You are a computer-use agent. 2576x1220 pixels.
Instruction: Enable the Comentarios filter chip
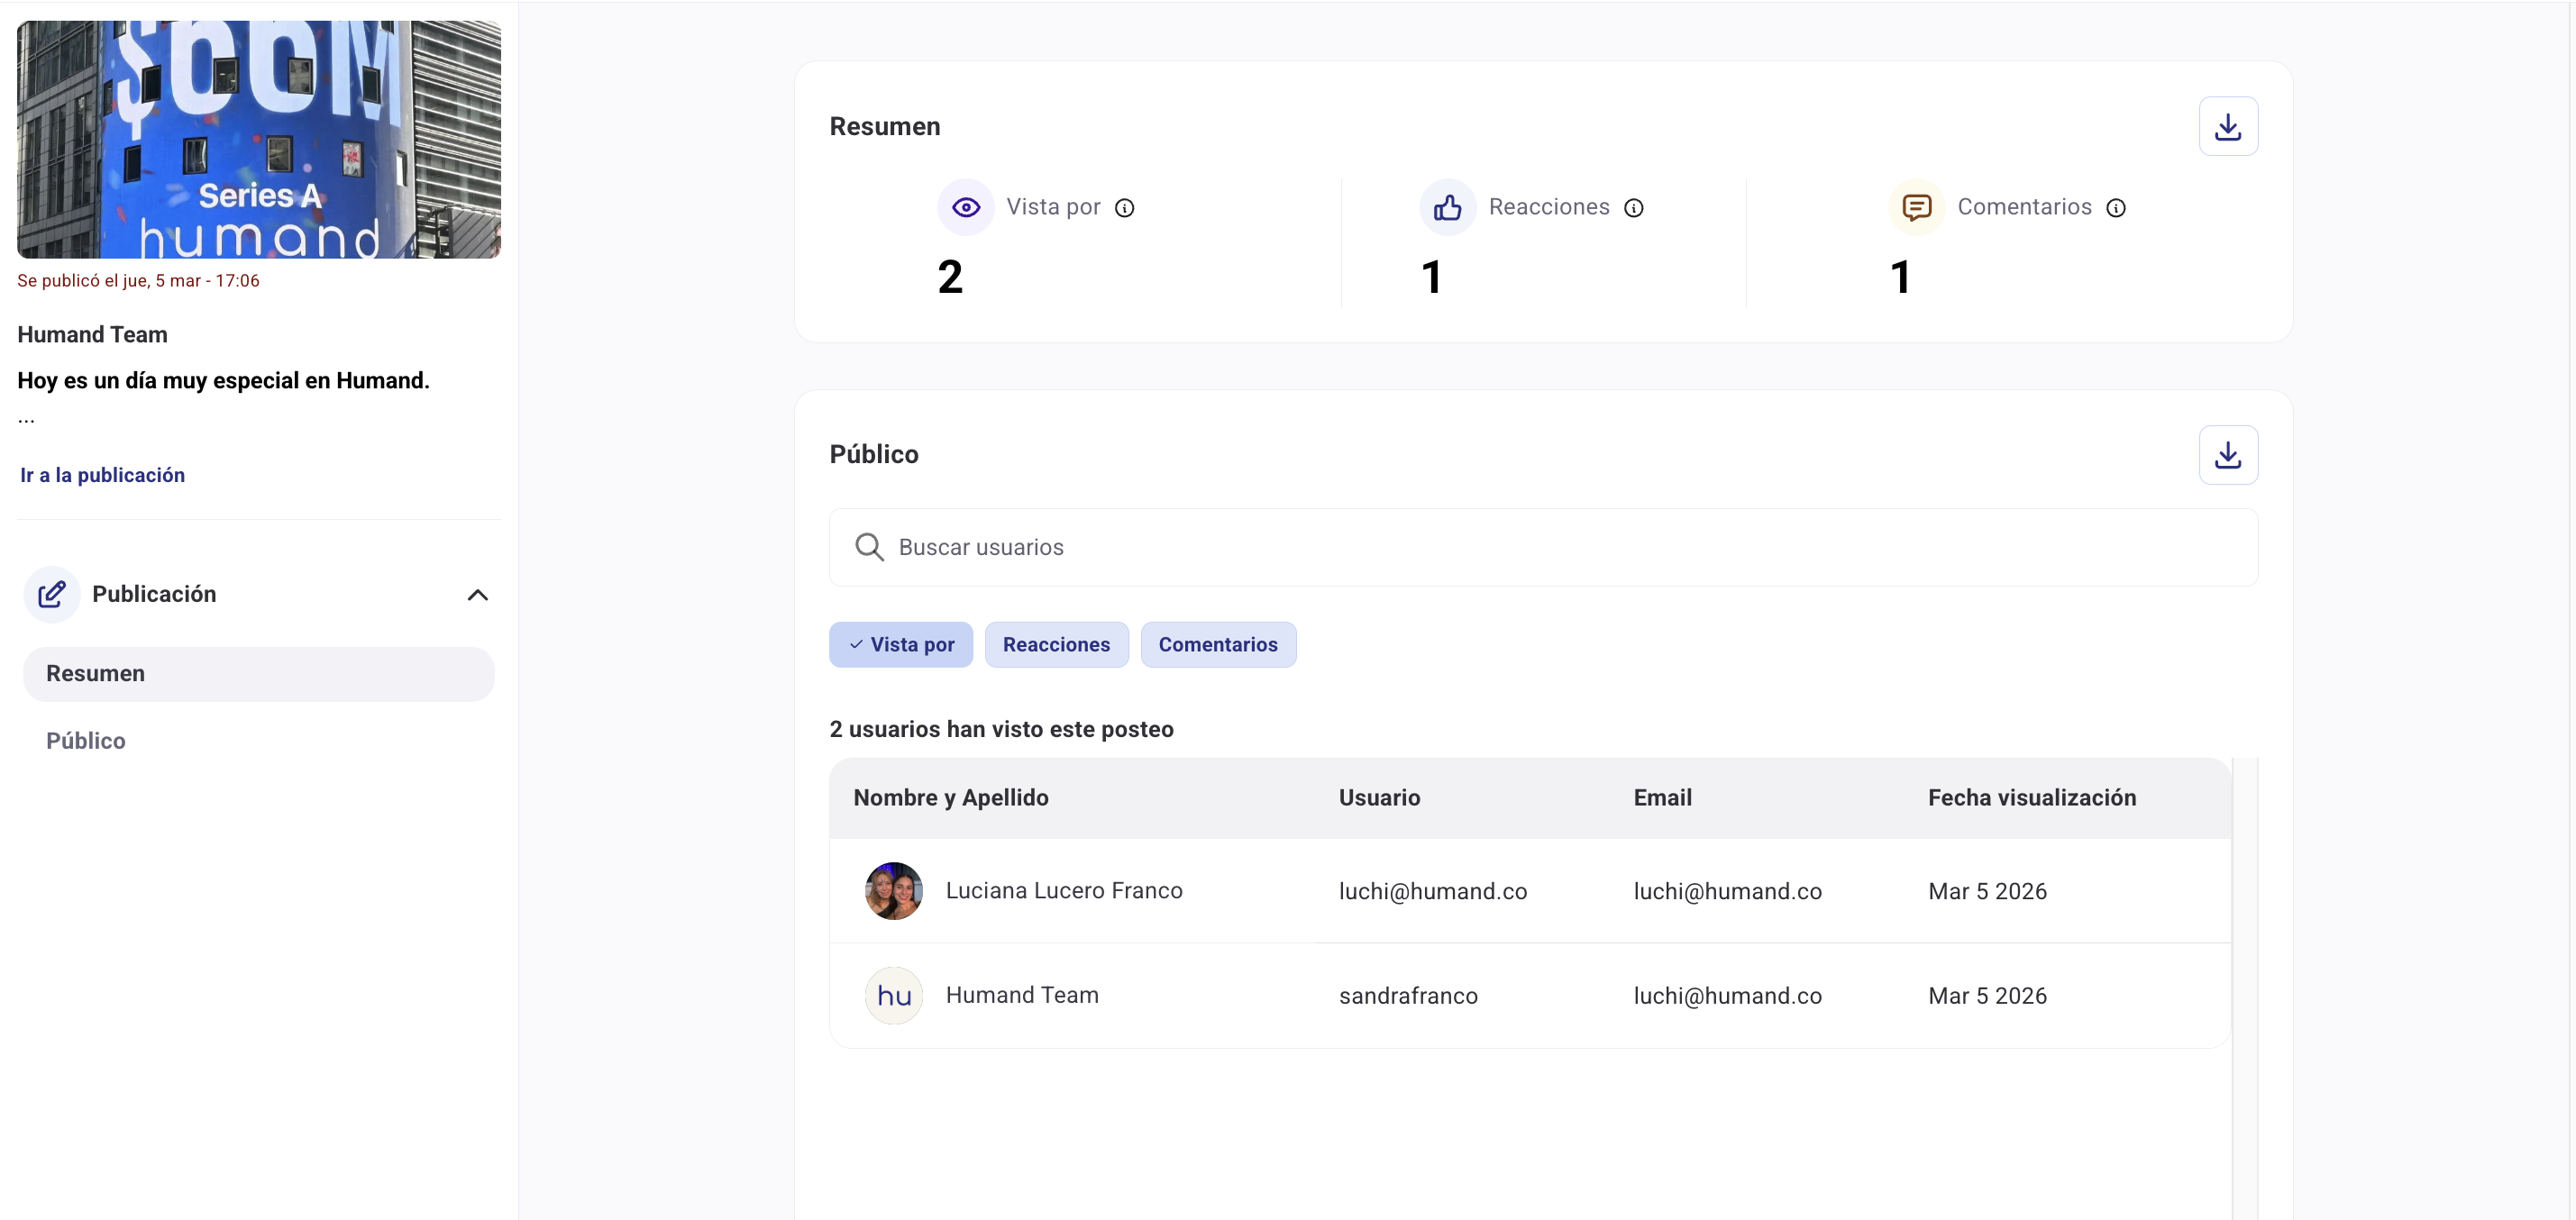pos(1217,644)
